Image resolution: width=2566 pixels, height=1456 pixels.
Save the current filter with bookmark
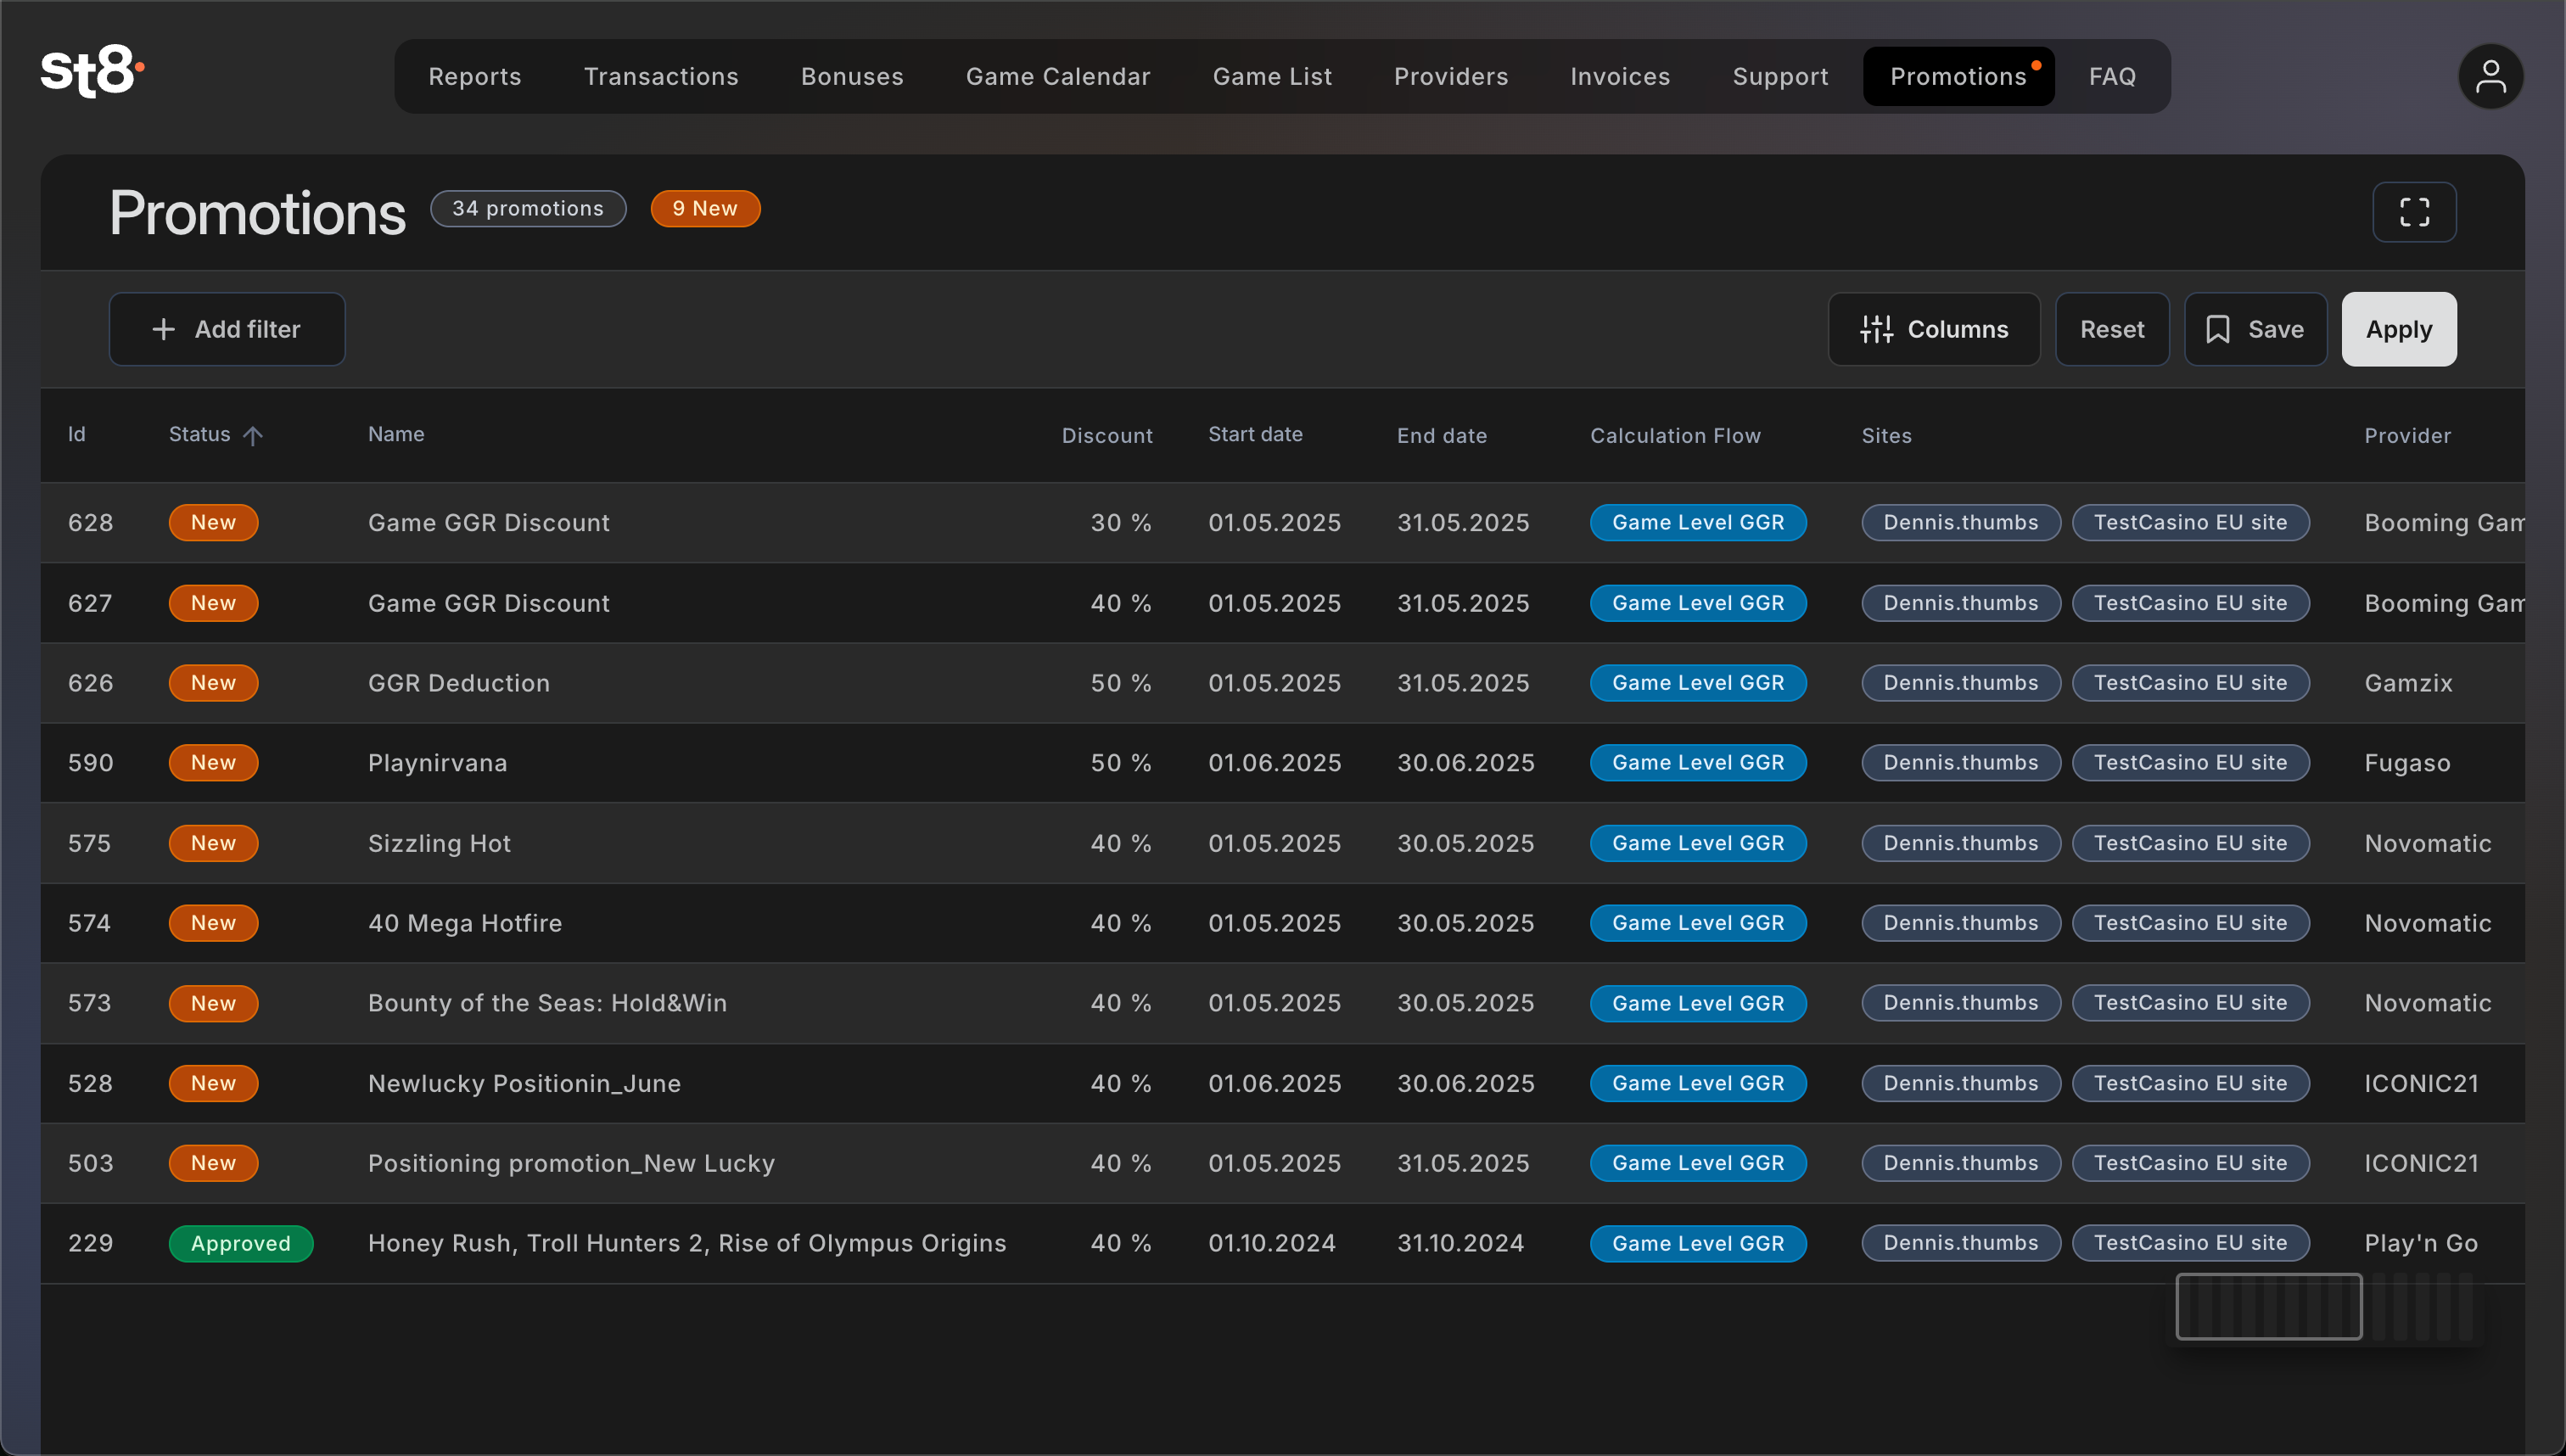point(2255,329)
